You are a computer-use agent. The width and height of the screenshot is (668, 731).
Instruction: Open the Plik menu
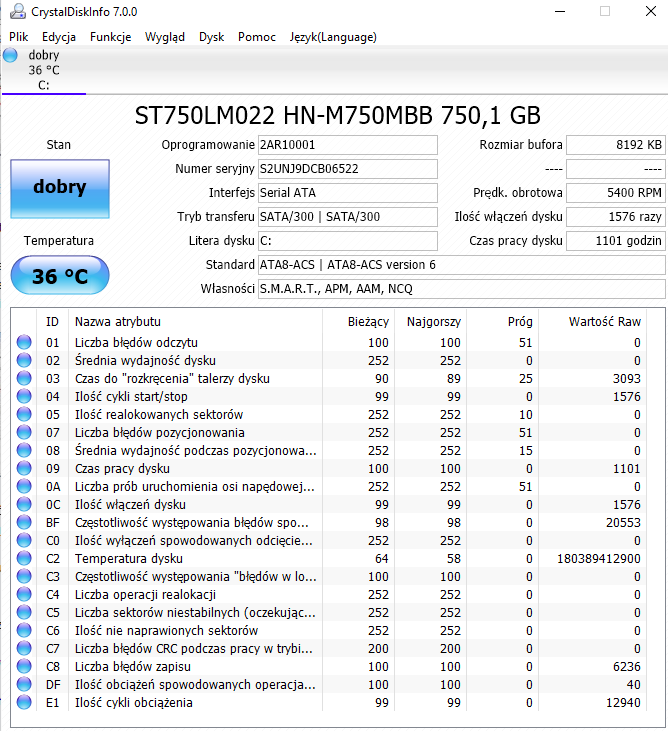[19, 37]
